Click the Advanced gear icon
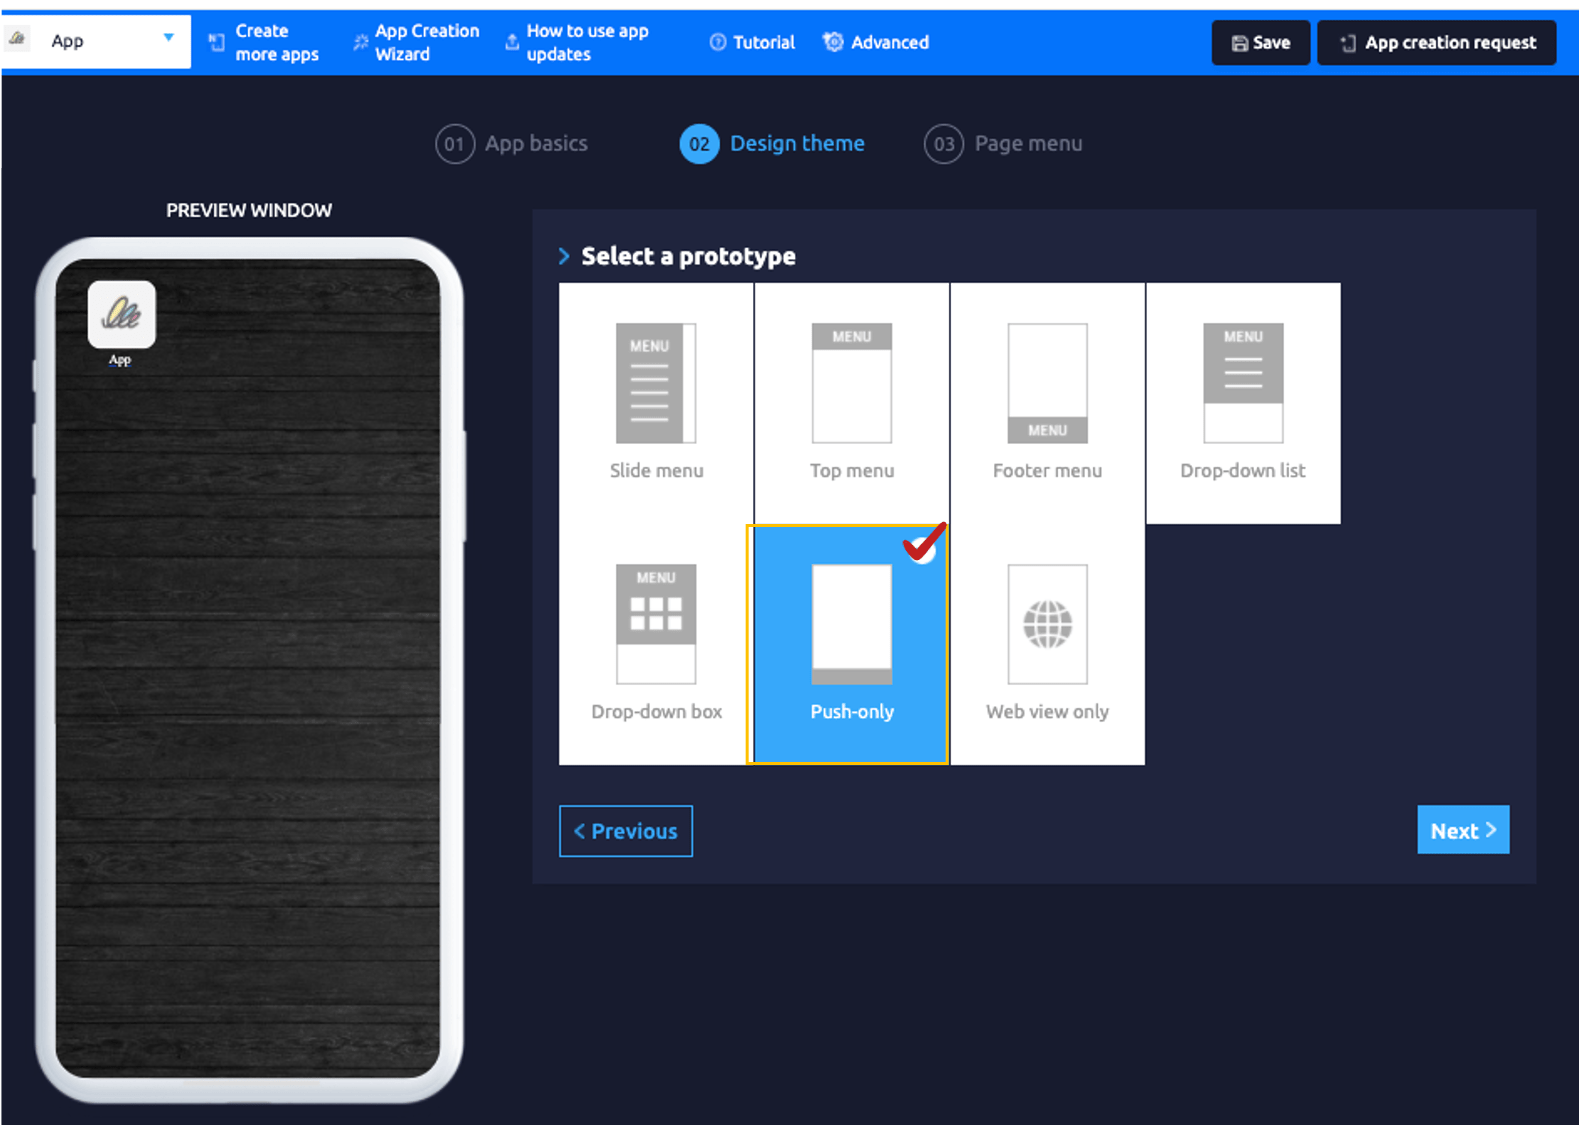This screenshot has width=1579, height=1125. [833, 42]
